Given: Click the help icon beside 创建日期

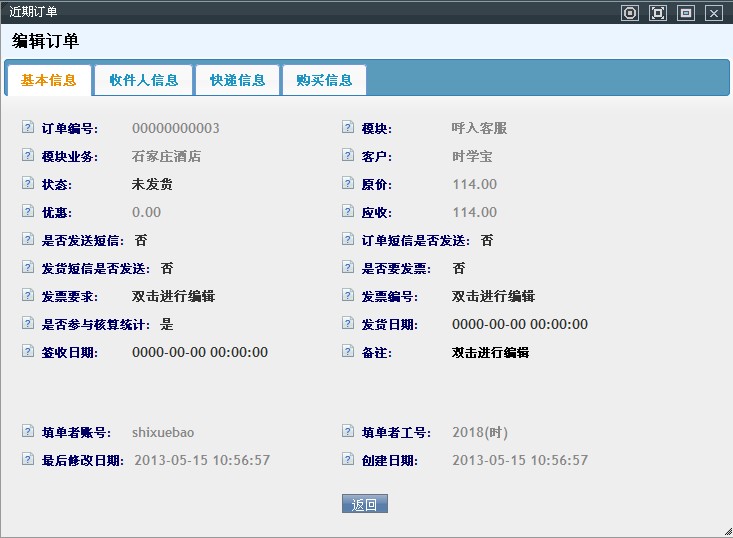Looking at the screenshot, I should point(348,460).
